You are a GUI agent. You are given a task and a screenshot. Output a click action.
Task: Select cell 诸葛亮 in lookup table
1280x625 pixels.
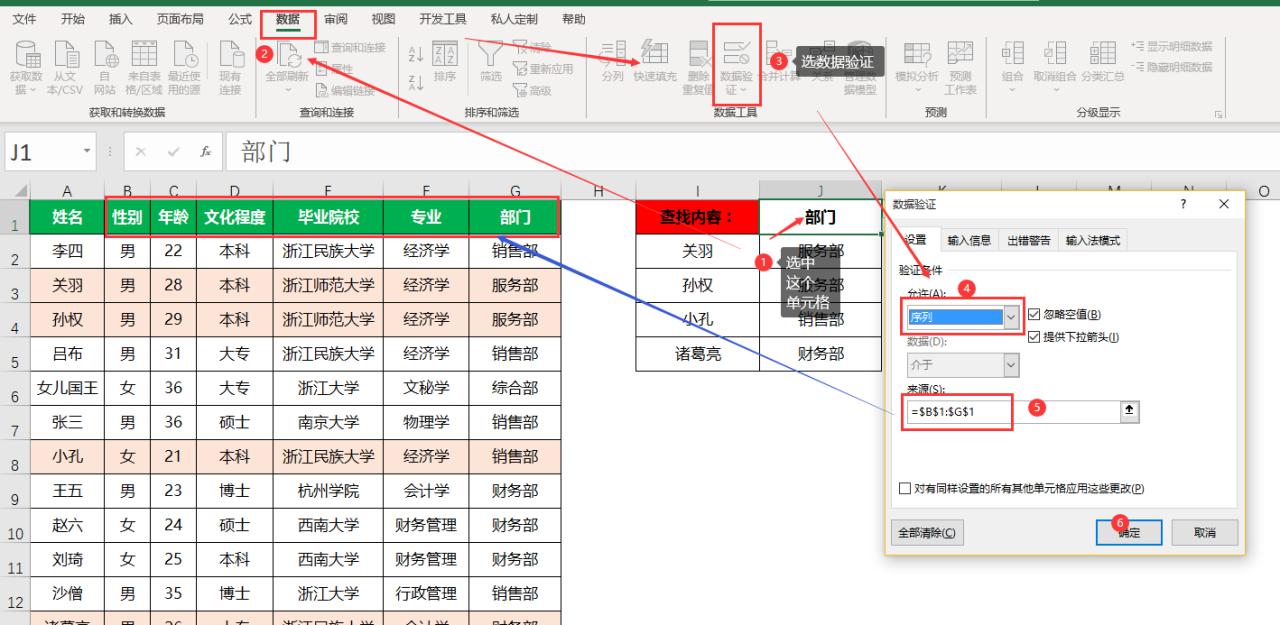[697, 353]
